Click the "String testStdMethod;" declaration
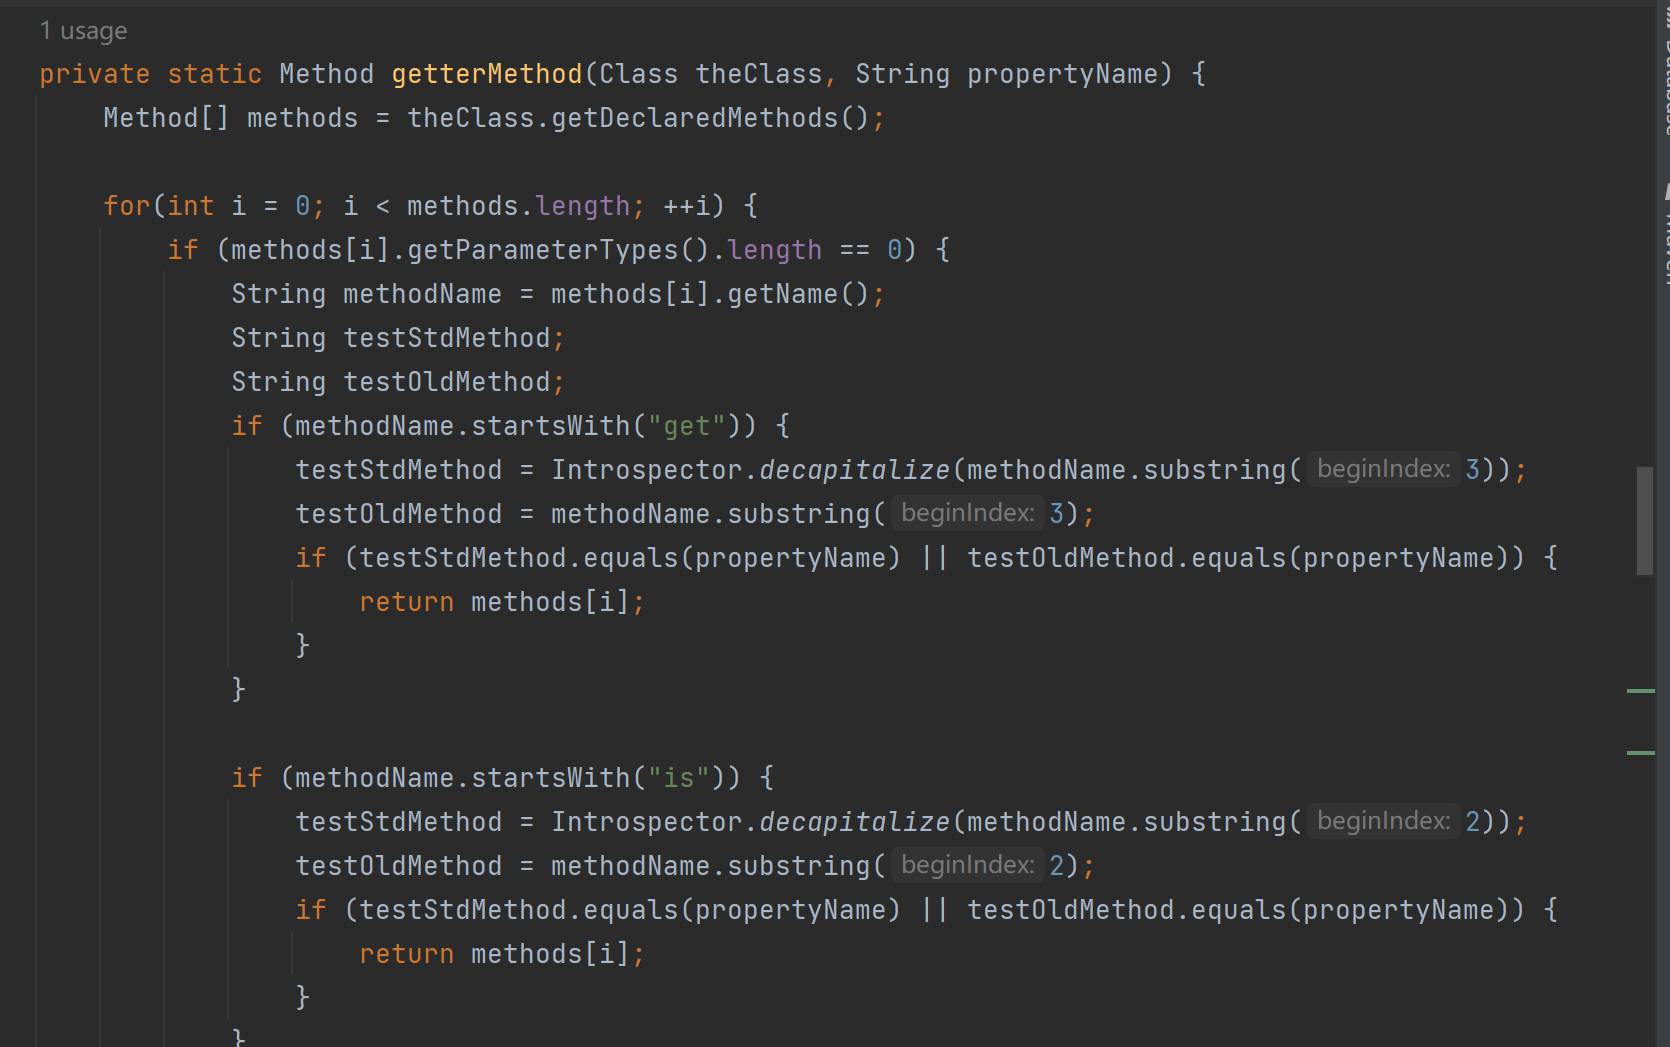Screen dimensions: 1670x1047 coord(399,338)
